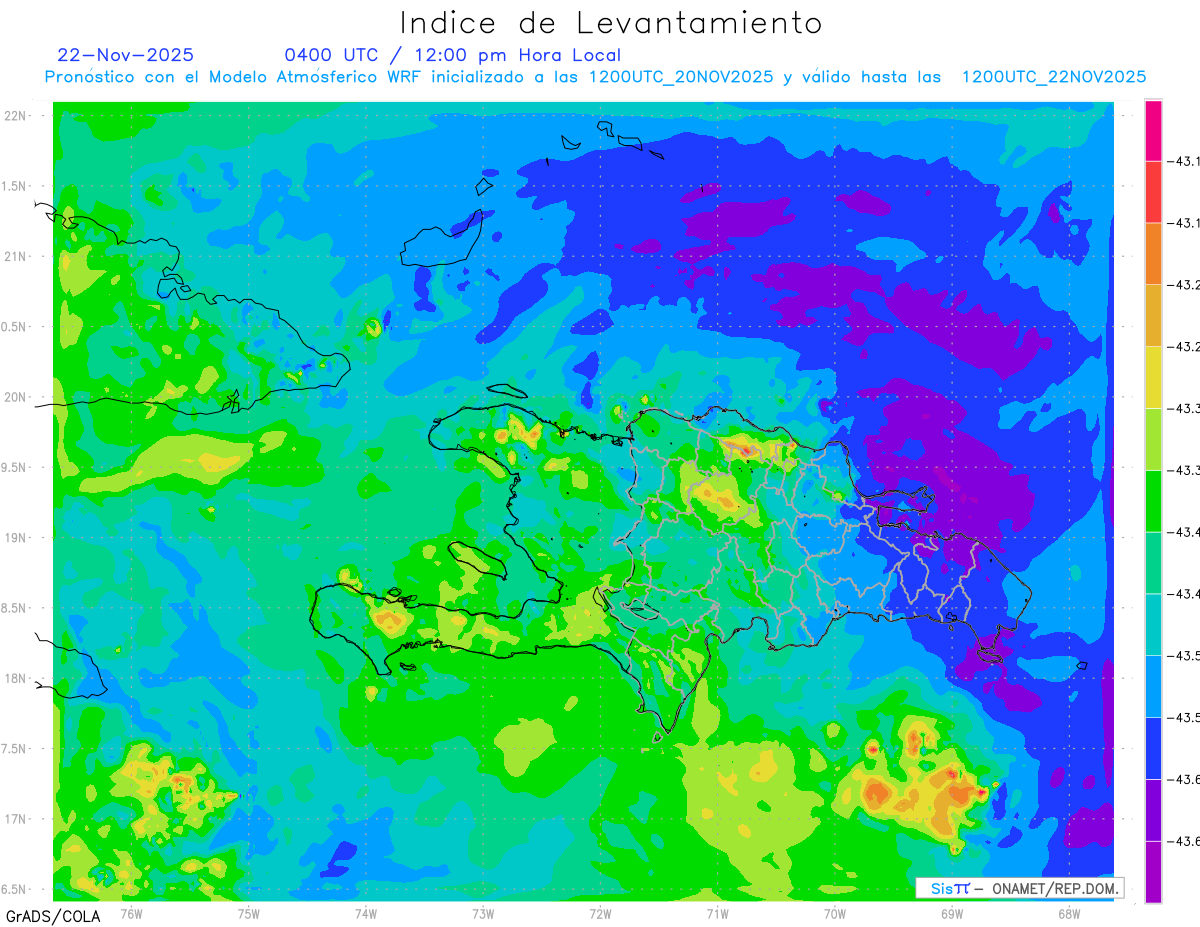Click the '68W' longitude label

coord(1069,913)
